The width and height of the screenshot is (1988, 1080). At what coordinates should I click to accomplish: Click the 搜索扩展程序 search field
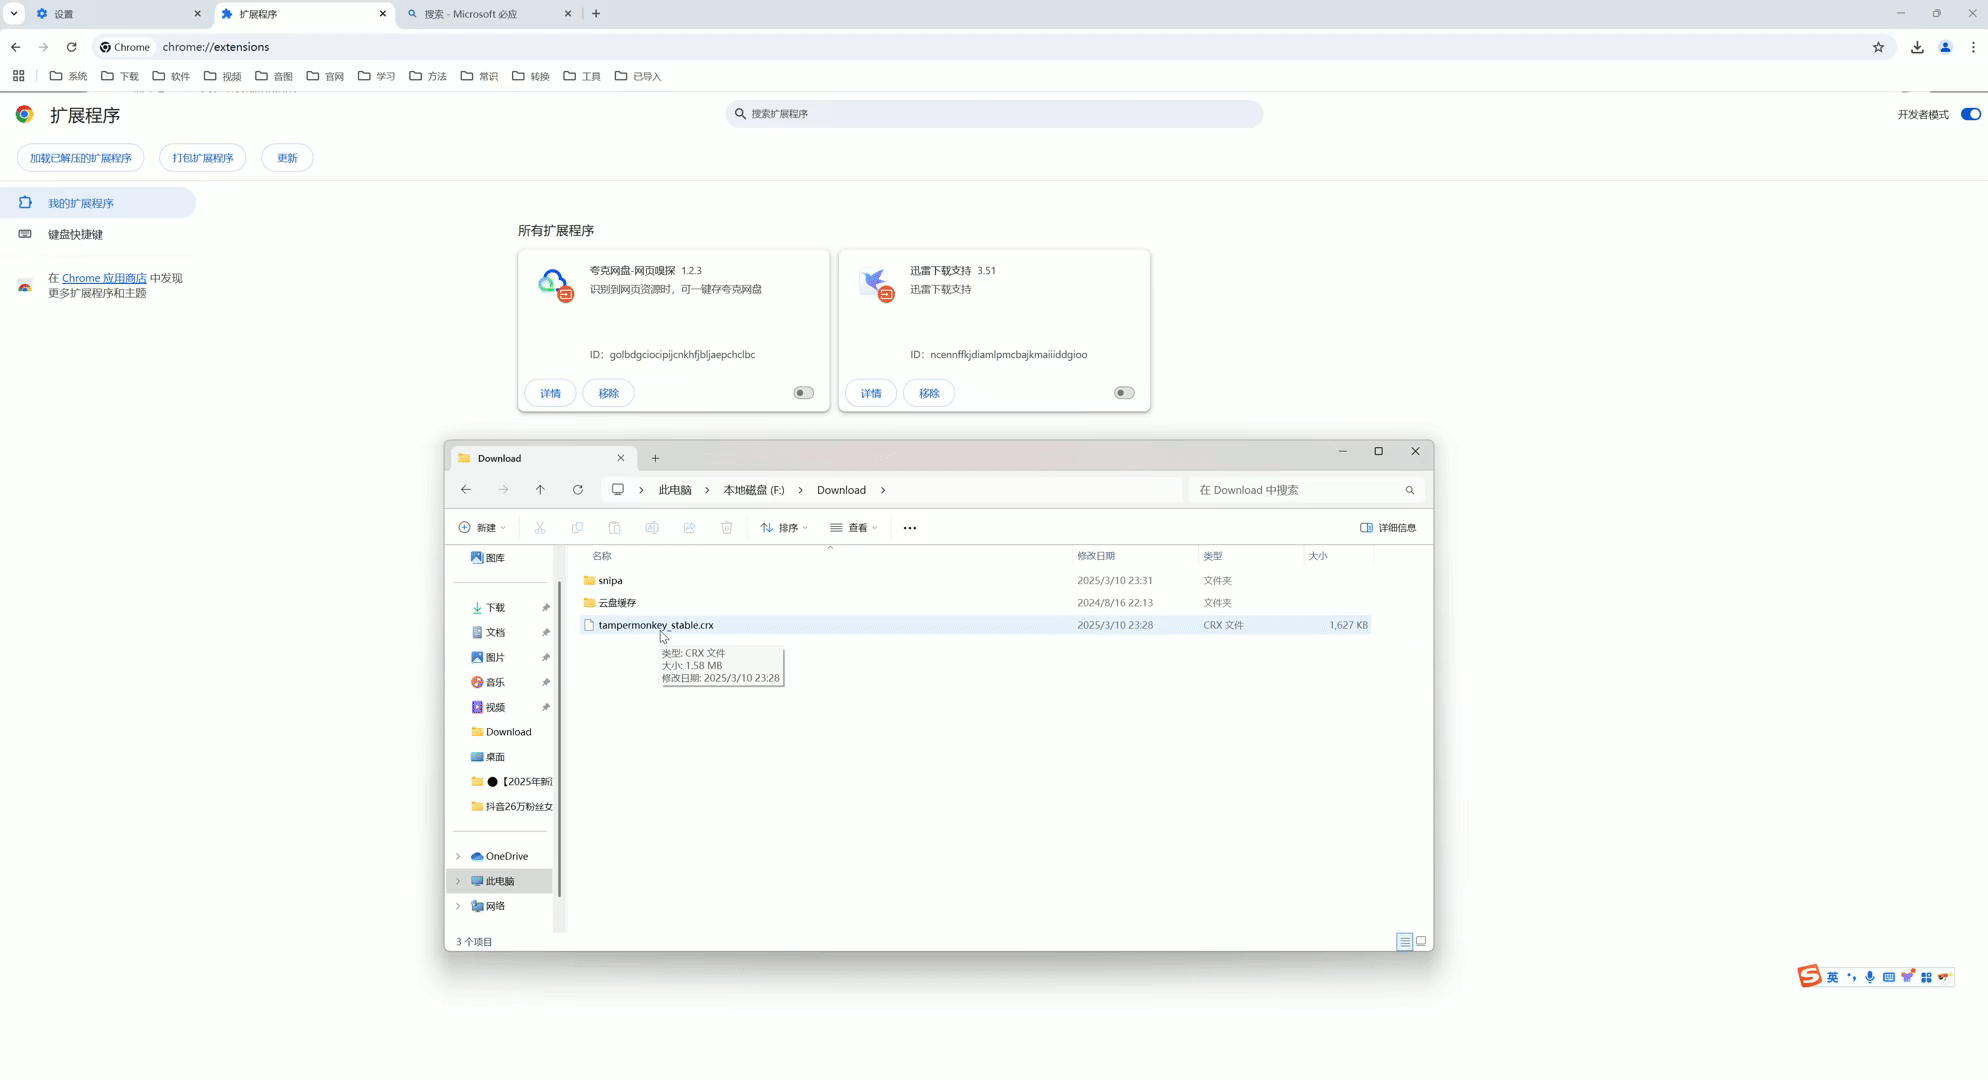(x=994, y=114)
